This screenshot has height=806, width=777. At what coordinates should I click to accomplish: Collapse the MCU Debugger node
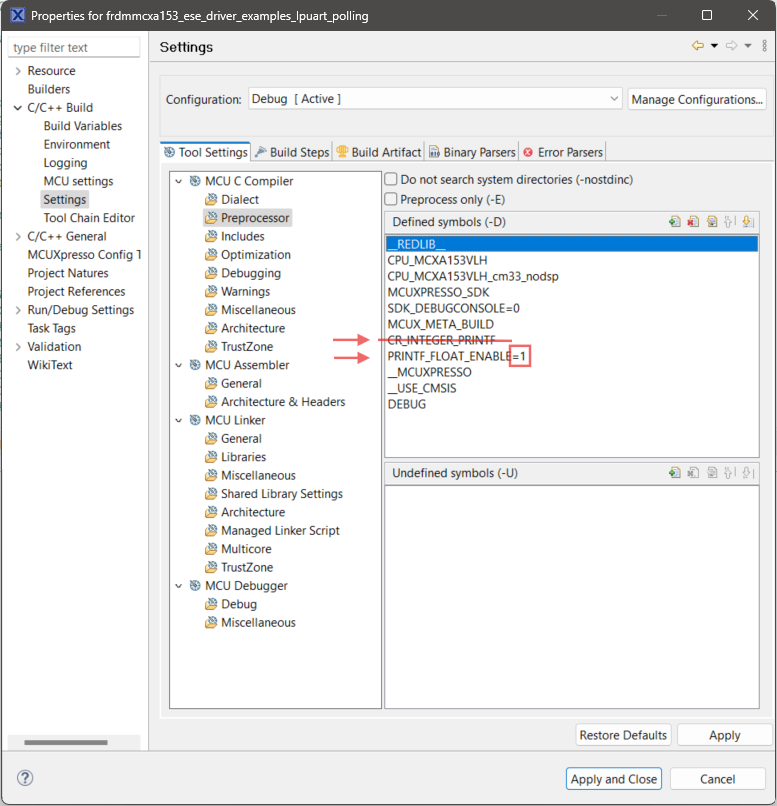coord(179,586)
